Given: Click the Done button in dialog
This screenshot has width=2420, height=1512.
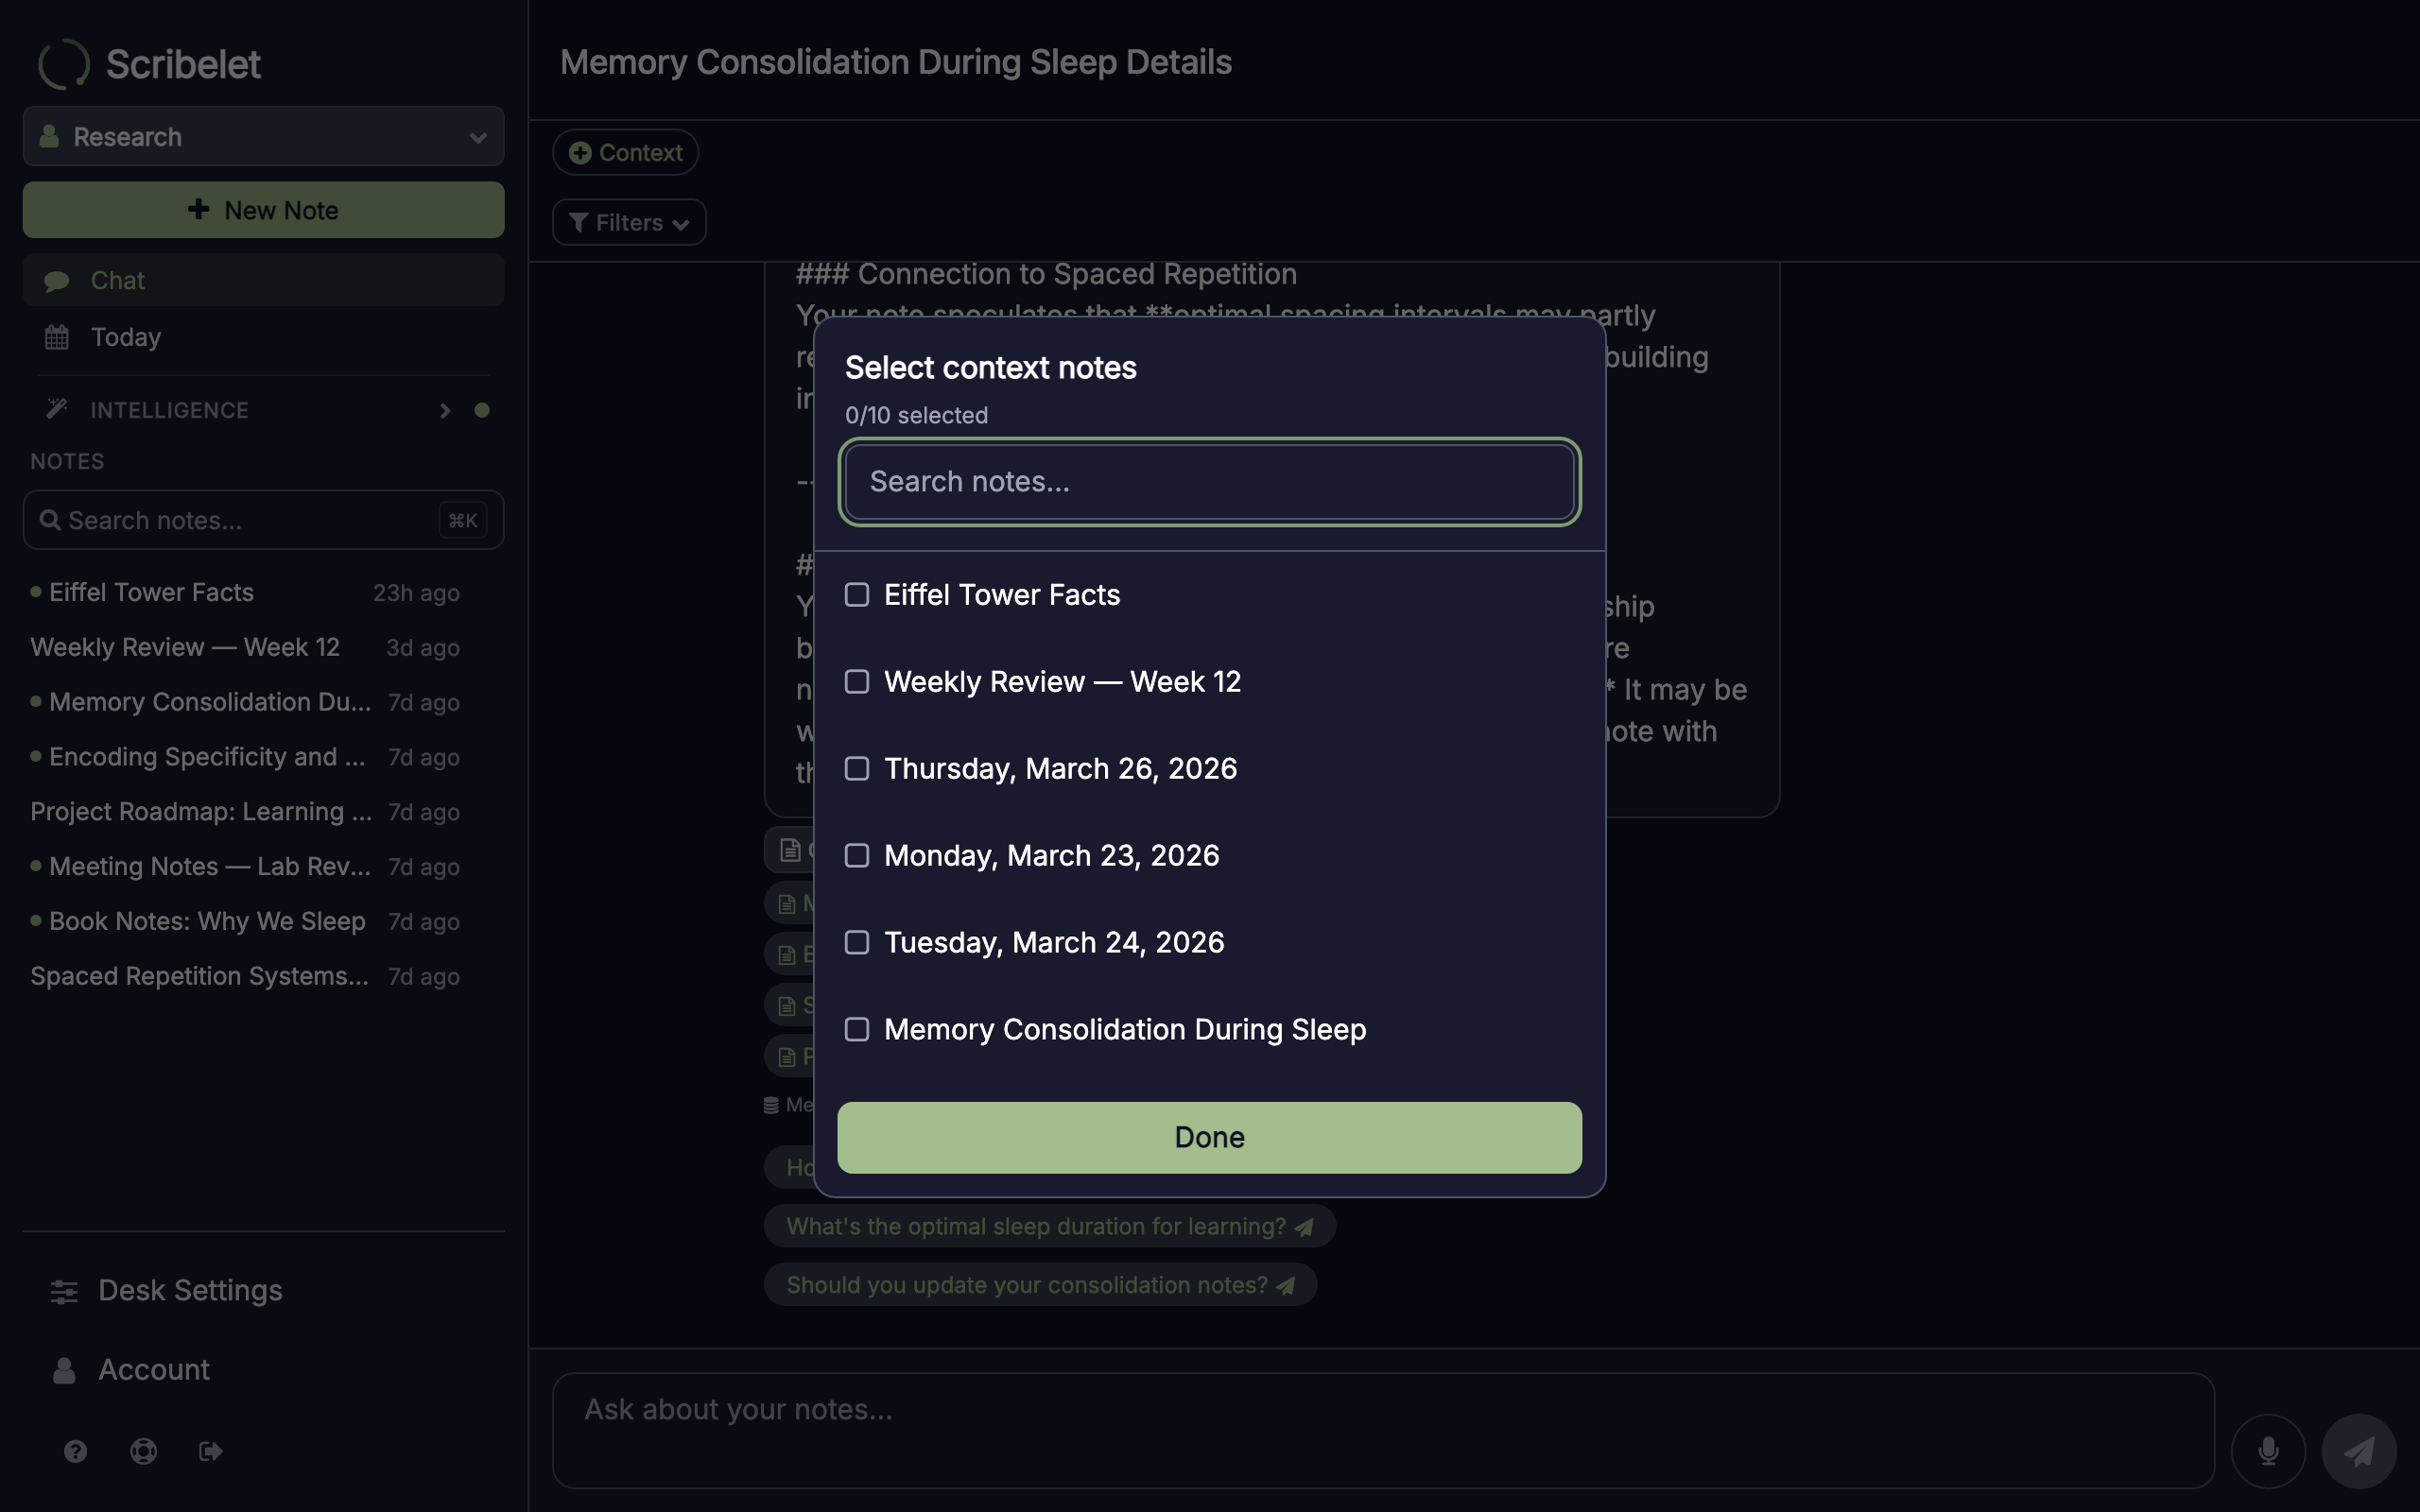Looking at the screenshot, I should 1209,1138.
